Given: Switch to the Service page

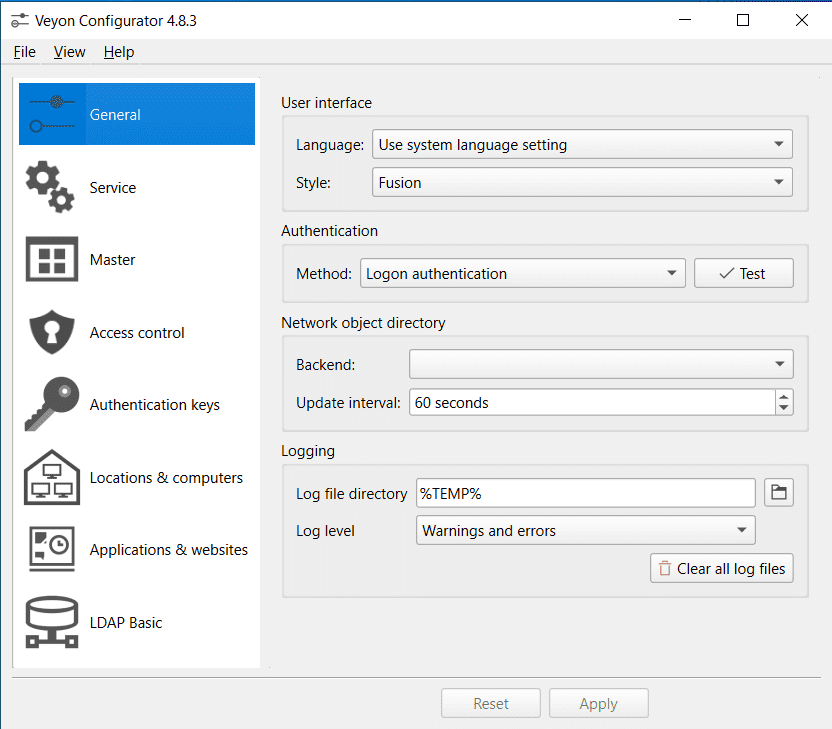Looking at the screenshot, I should click(137, 187).
